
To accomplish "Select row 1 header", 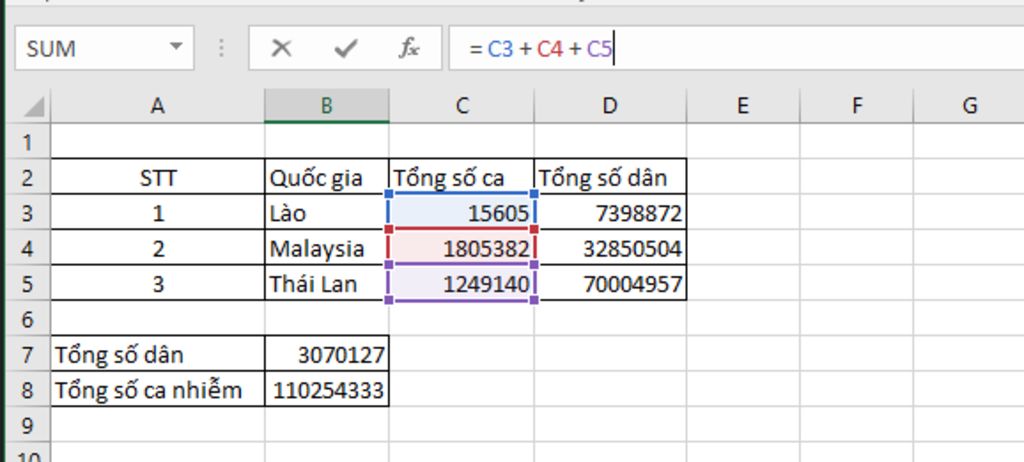I will point(27,141).
